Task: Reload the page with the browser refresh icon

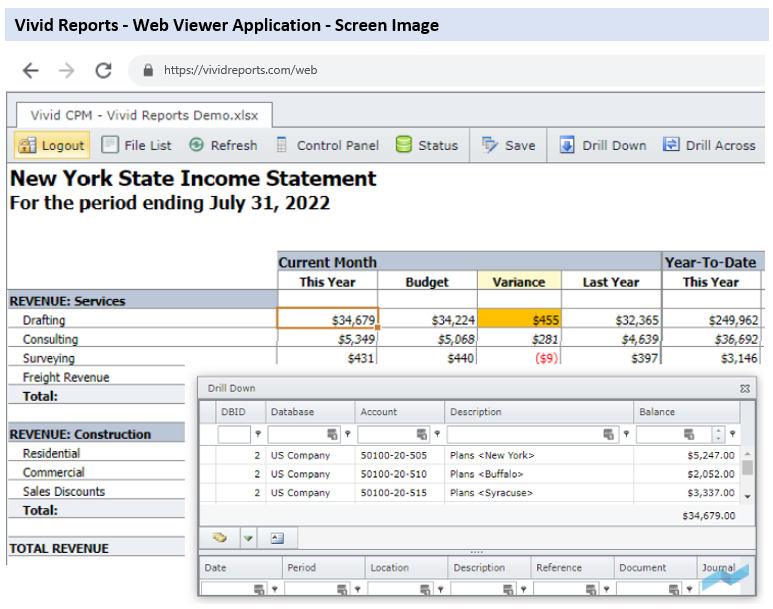Action: click(x=103, y=71)
